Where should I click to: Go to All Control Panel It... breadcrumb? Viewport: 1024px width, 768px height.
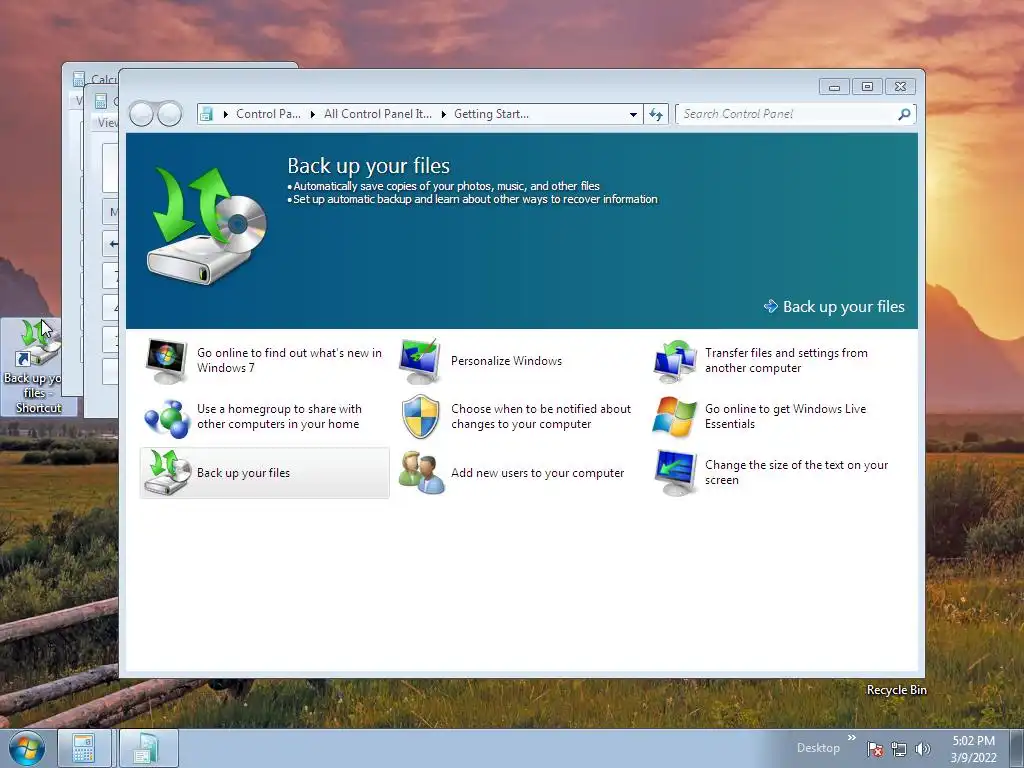pos(377,114)
